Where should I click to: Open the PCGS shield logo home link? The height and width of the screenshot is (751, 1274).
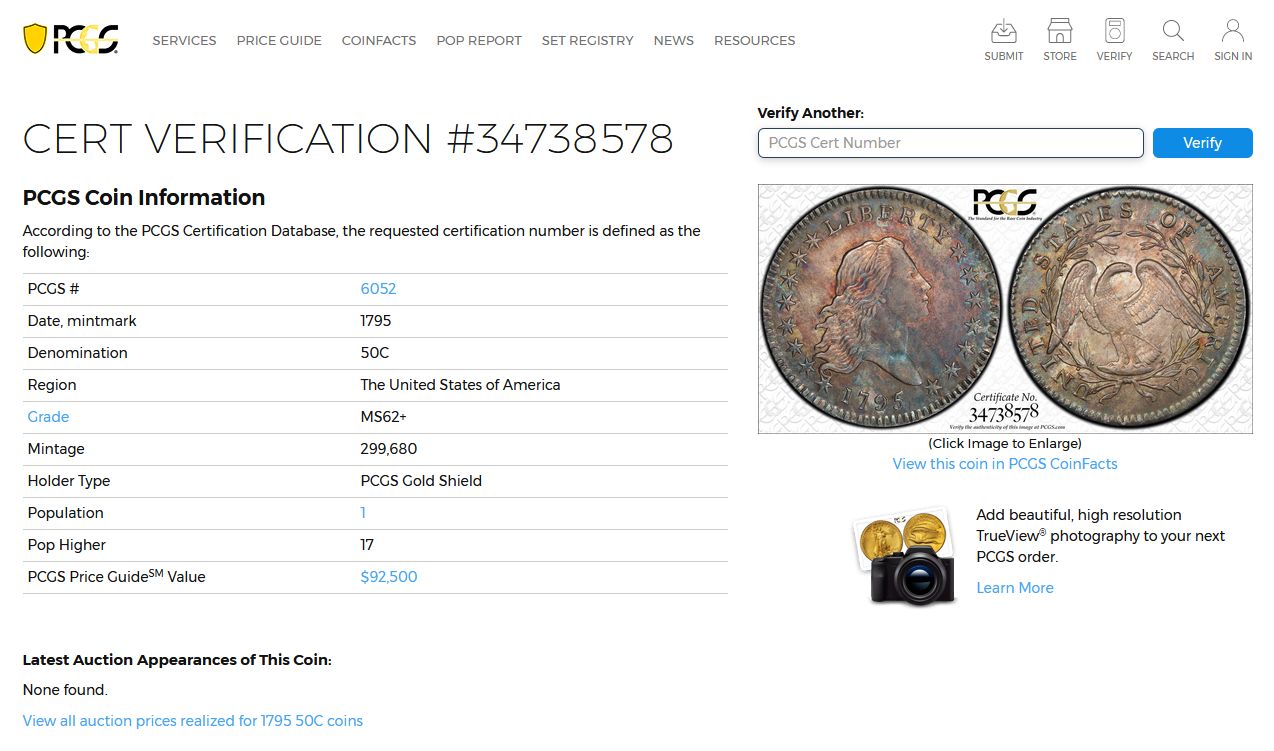point(71,39)
